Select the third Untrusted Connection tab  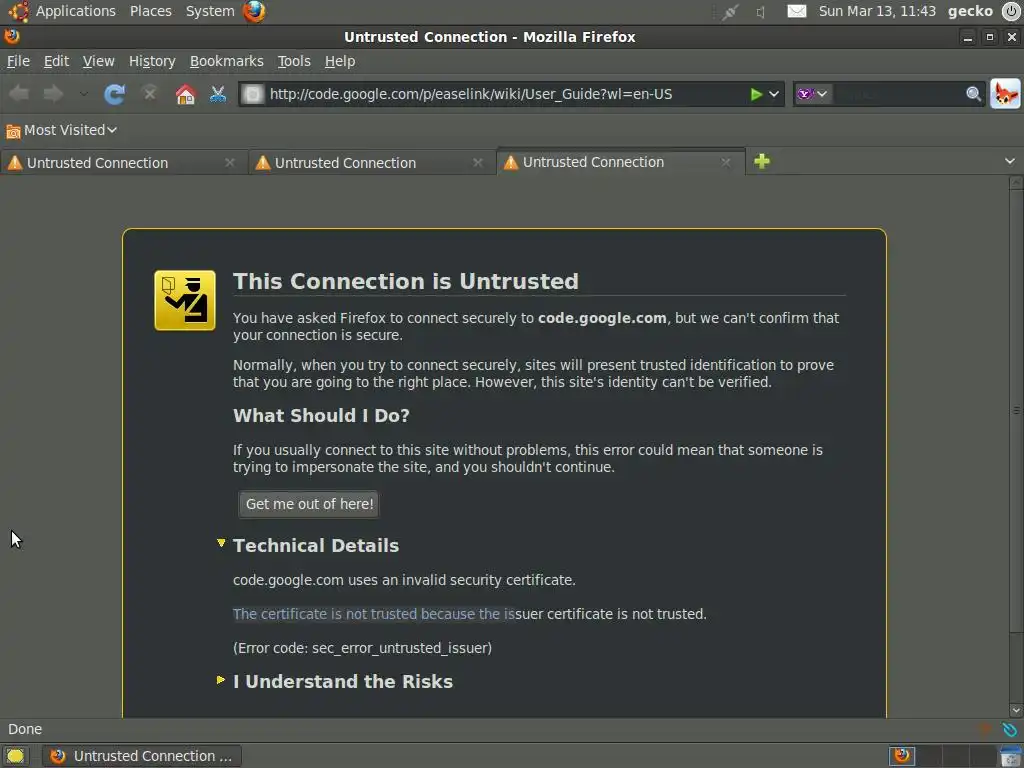(620, 162)
